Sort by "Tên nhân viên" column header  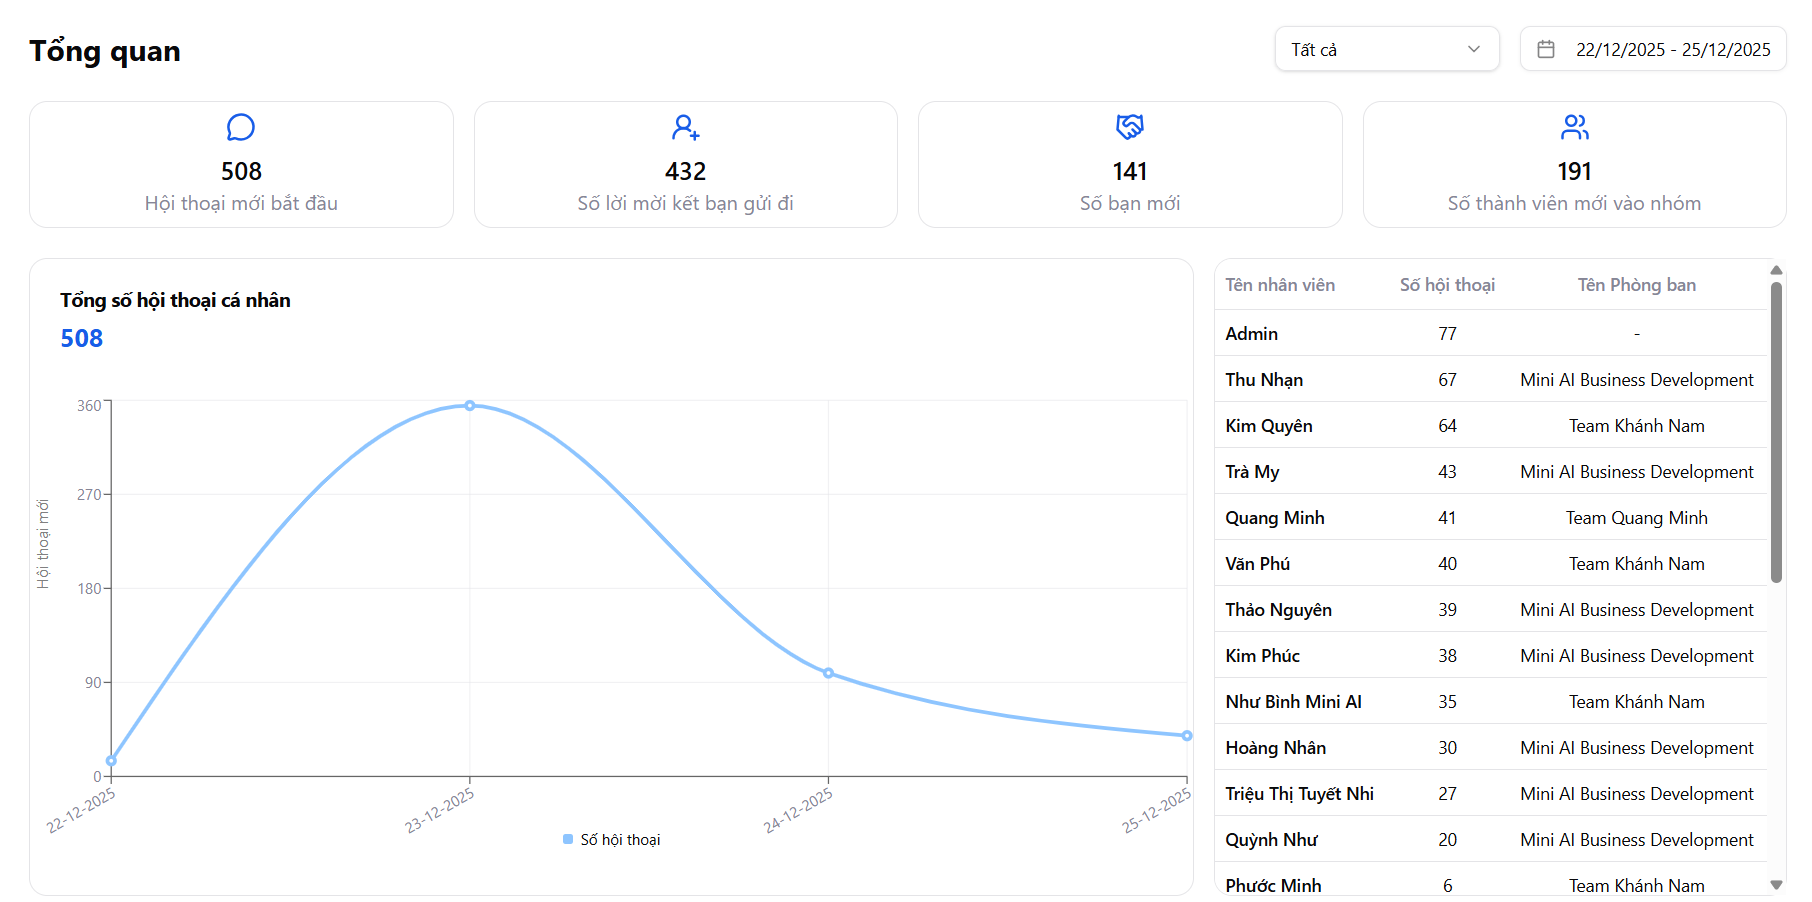tap(1280, 285)
